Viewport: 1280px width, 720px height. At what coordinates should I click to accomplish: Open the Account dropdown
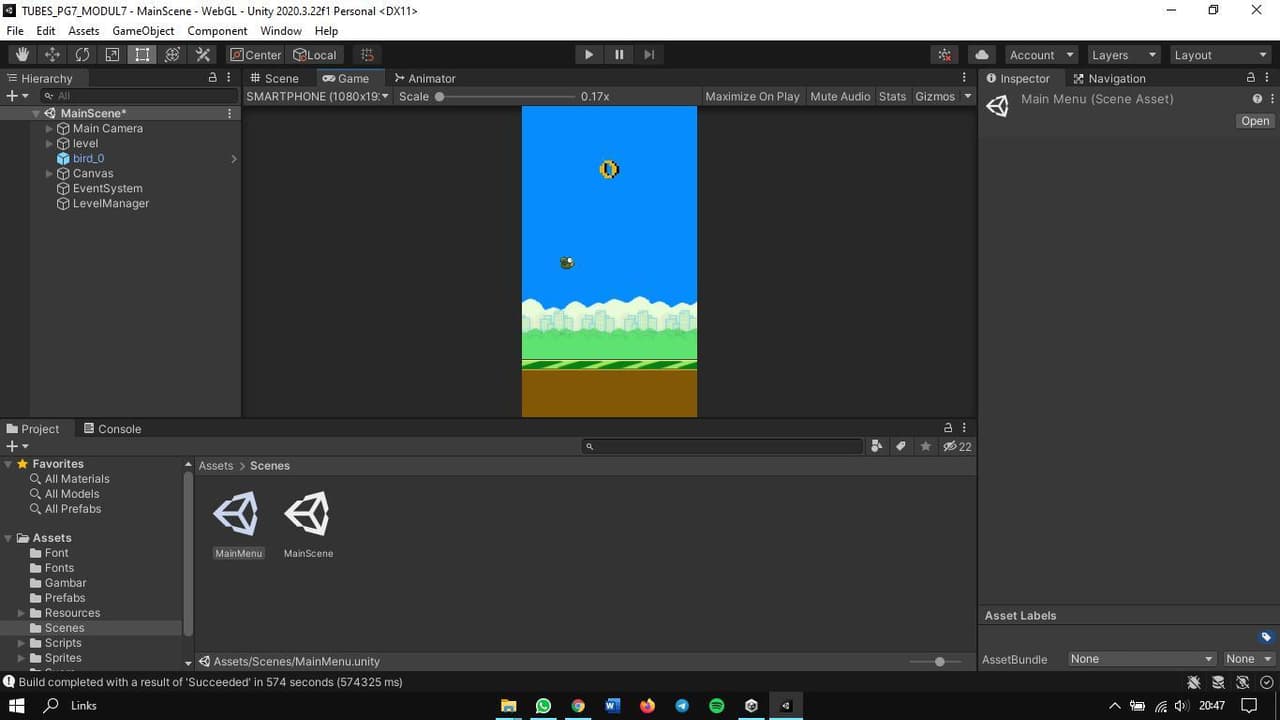[x=1041, y=55]
